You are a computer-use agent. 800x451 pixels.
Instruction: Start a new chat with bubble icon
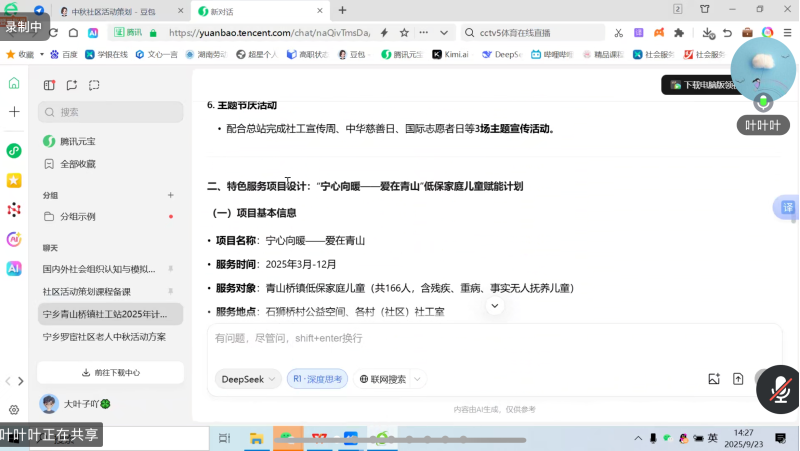tap(71, 85)
